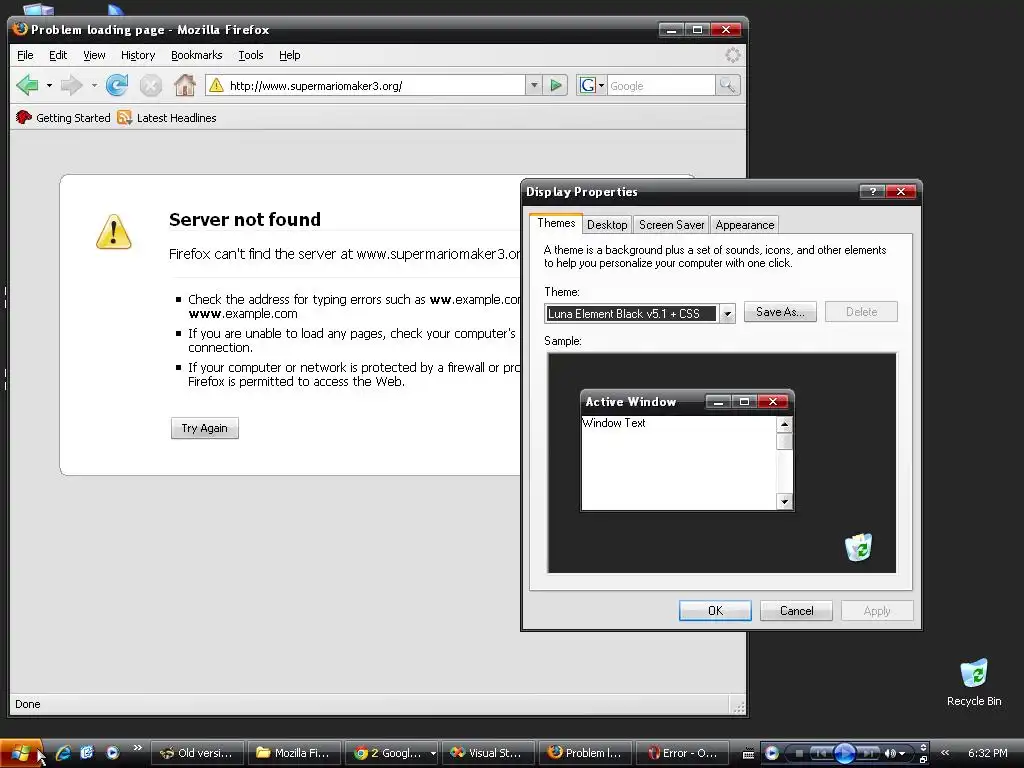The image size is (1024, 768).
Task: Click the Firefox forward arrow button
Action: (71, 85)
